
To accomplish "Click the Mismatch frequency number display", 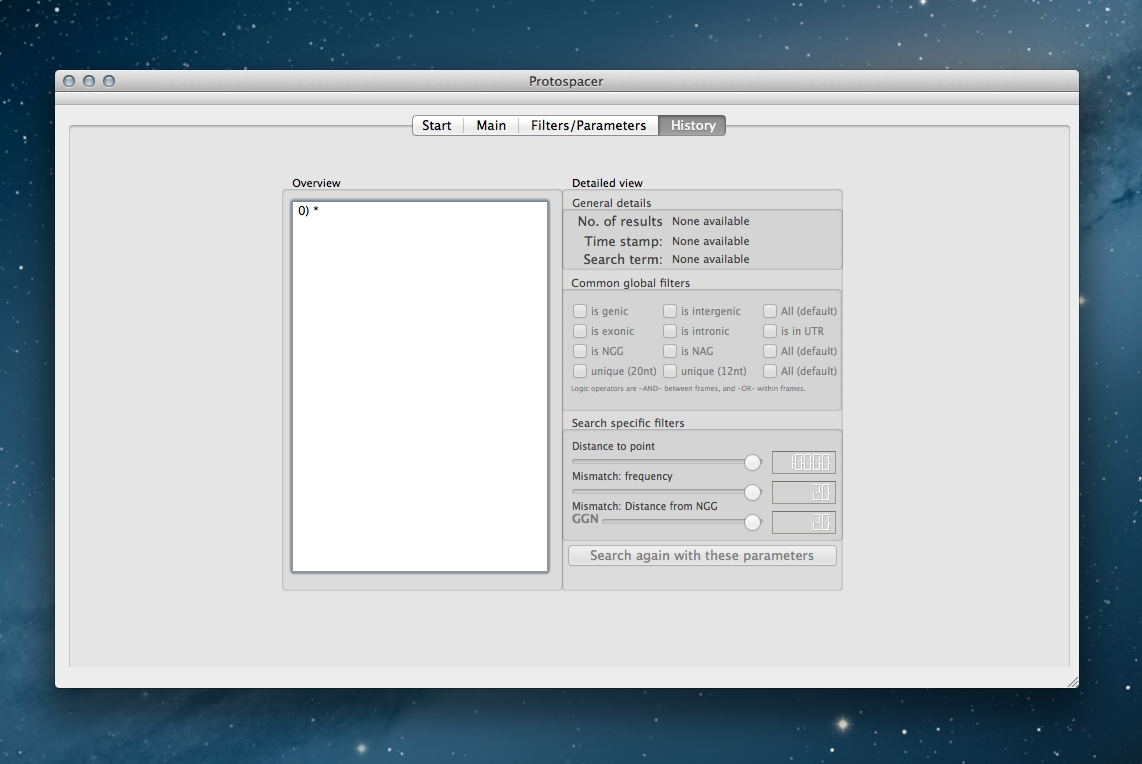I will click(x=803, y=493).
